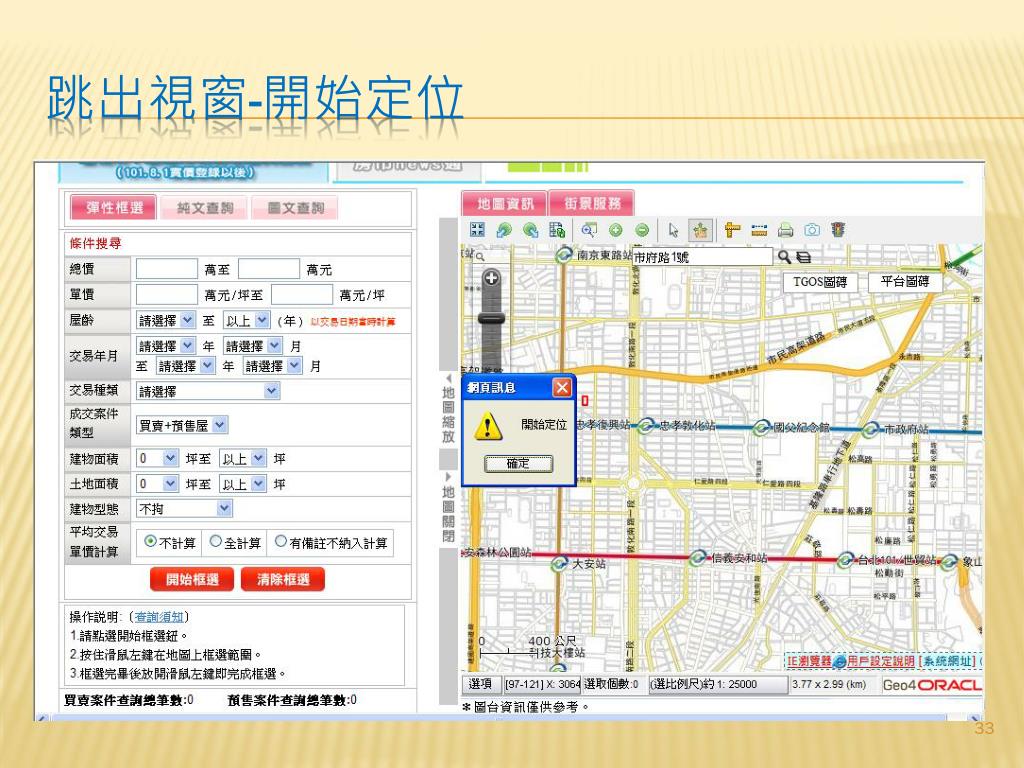
Task: Click the green zoom-in plus icon
Action: coord(616,229)
